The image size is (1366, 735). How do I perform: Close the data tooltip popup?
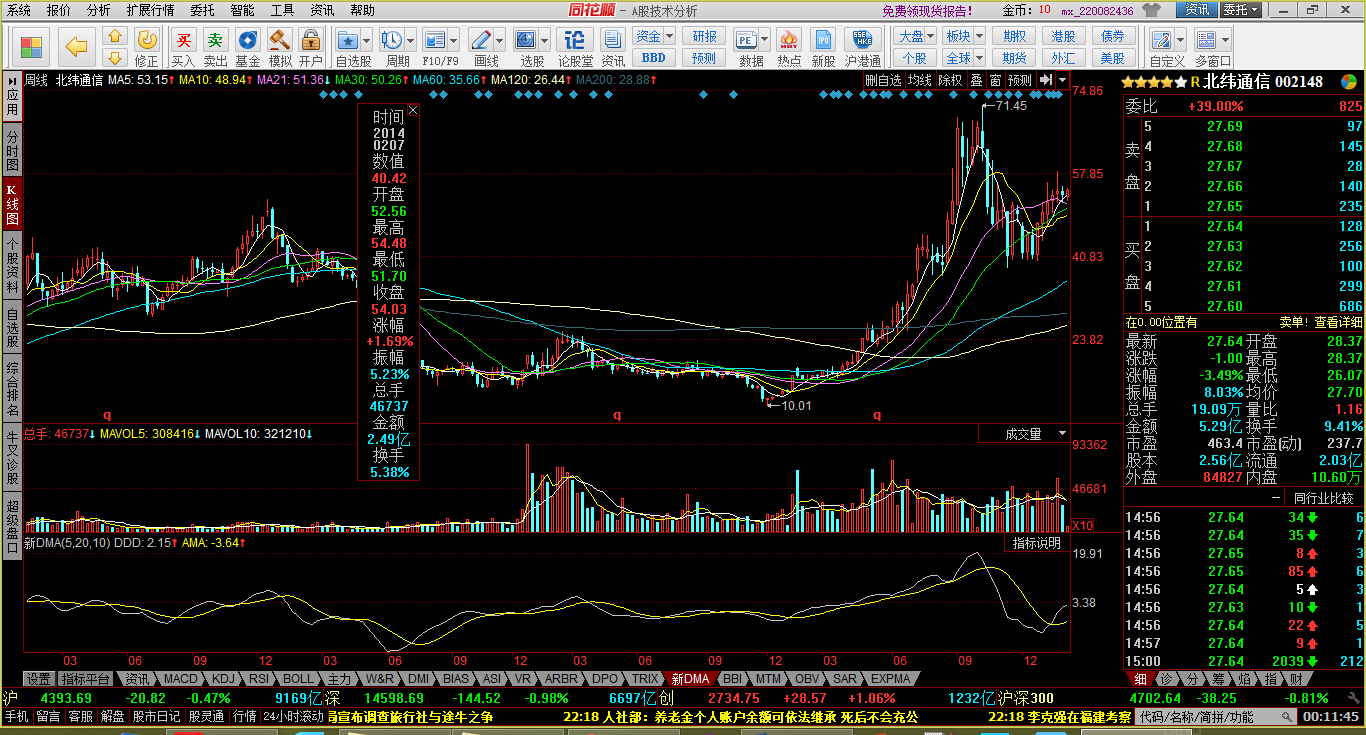click(413, 111)
